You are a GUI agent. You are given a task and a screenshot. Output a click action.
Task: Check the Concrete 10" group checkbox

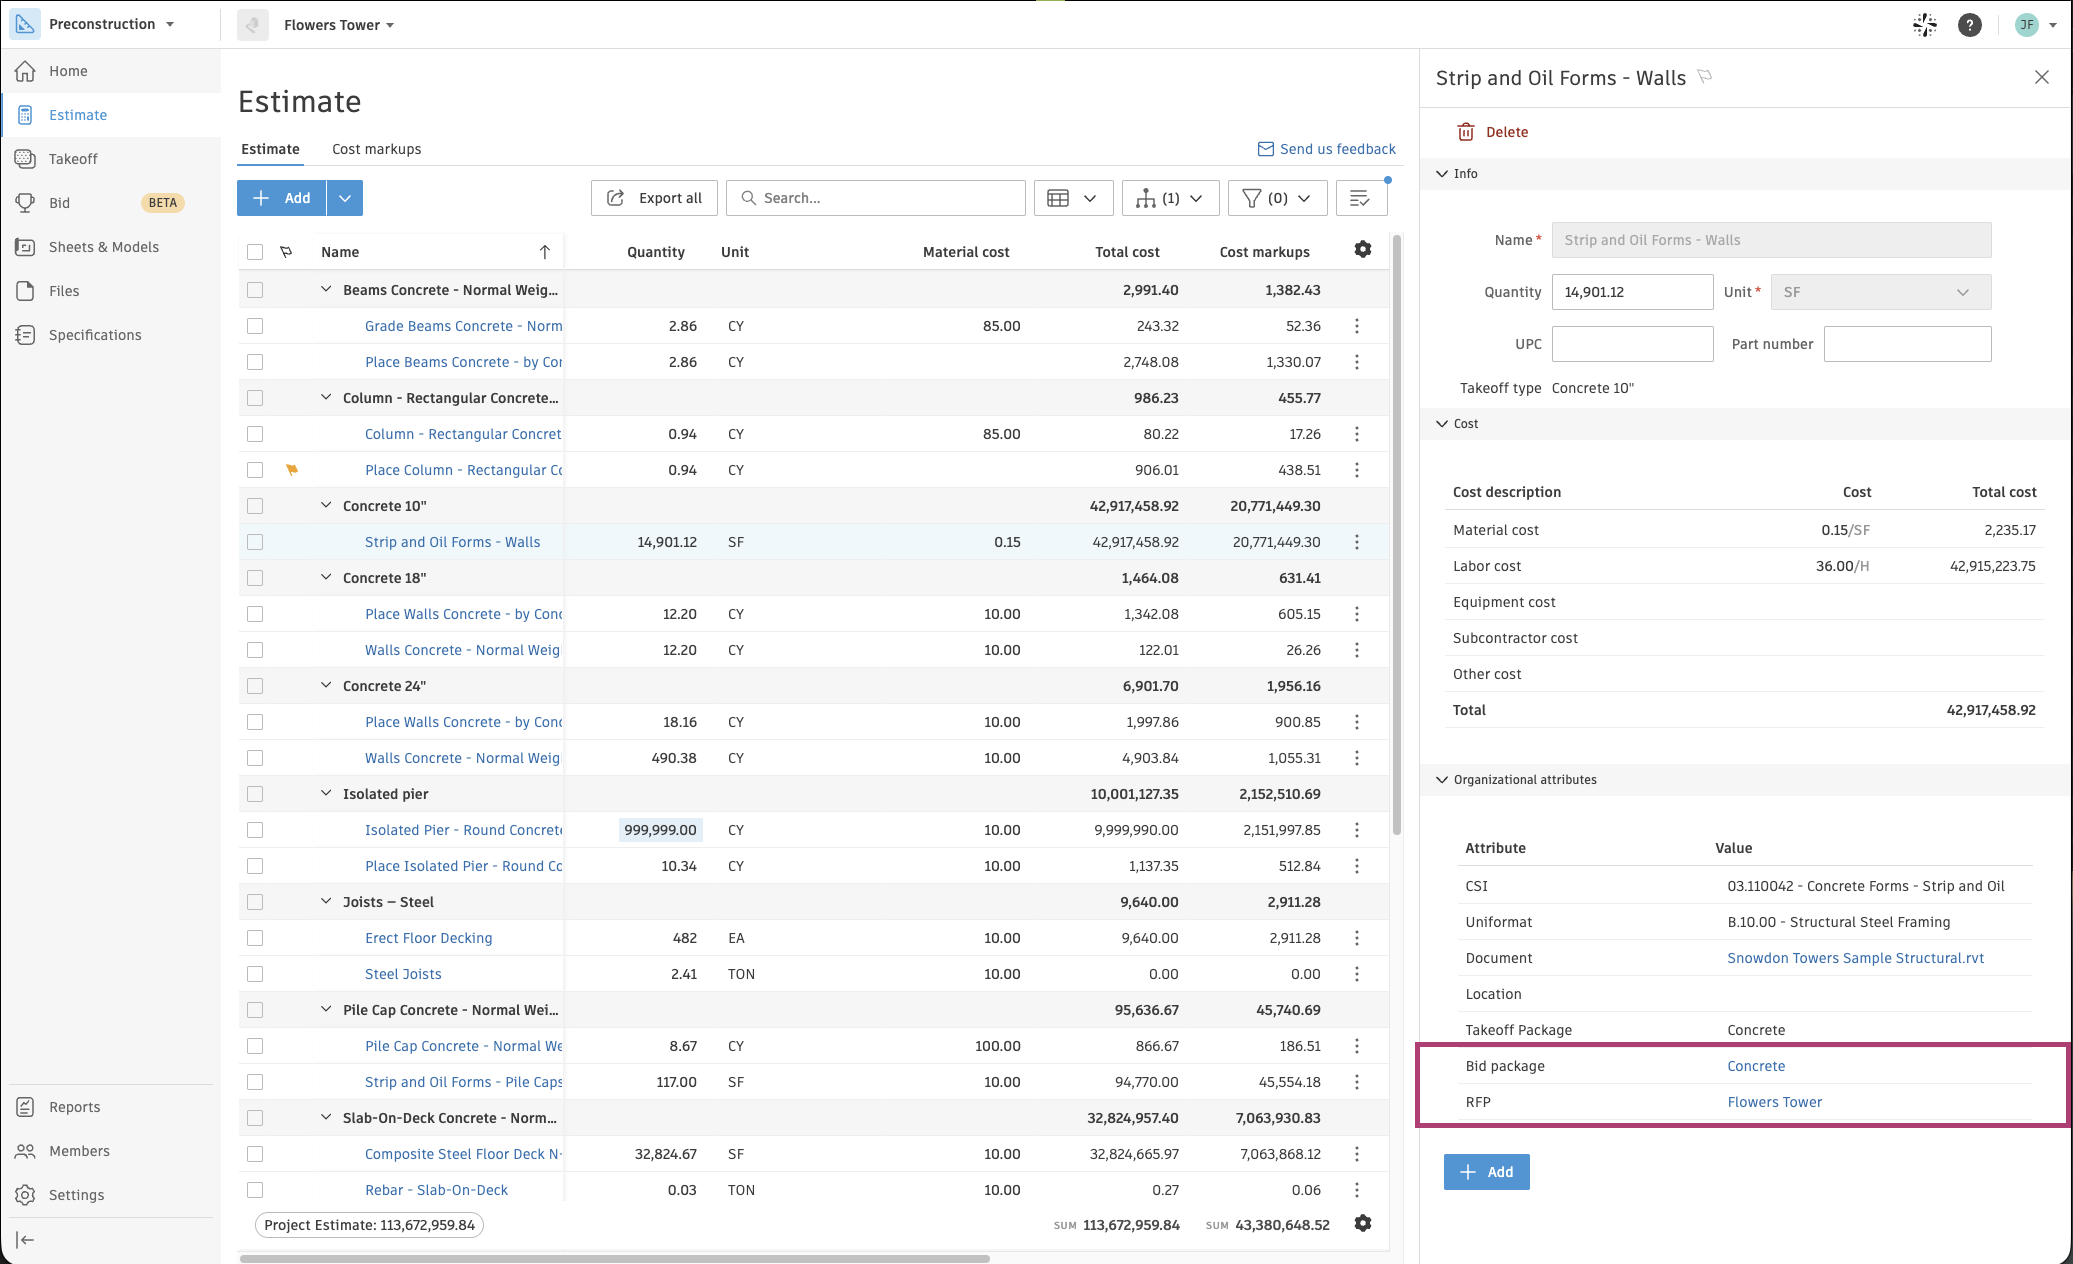[255, 506]
